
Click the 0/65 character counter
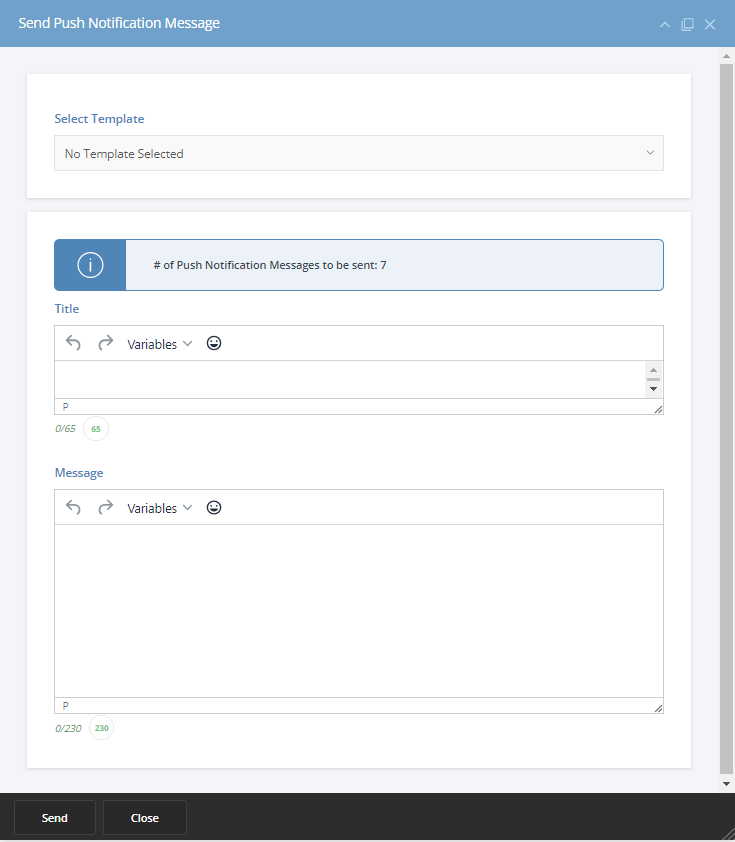coord(66,429)
